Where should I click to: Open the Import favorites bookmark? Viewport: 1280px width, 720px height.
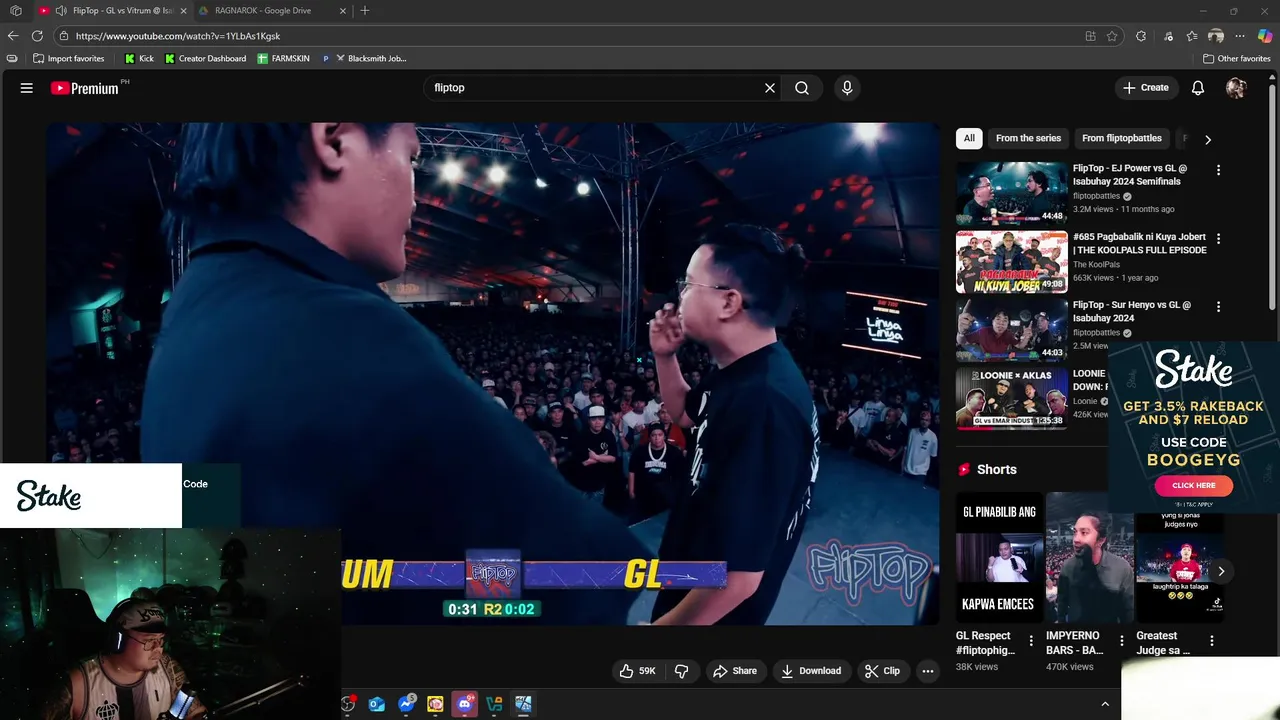(x=68, y=58)
